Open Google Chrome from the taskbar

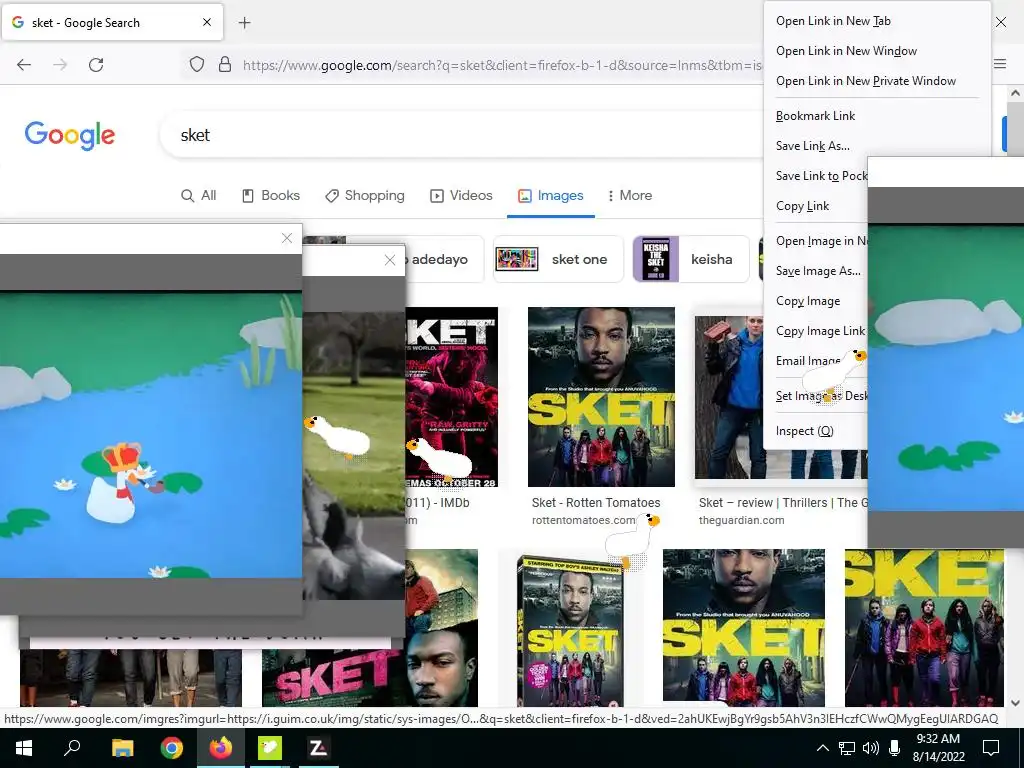point(172,747)
